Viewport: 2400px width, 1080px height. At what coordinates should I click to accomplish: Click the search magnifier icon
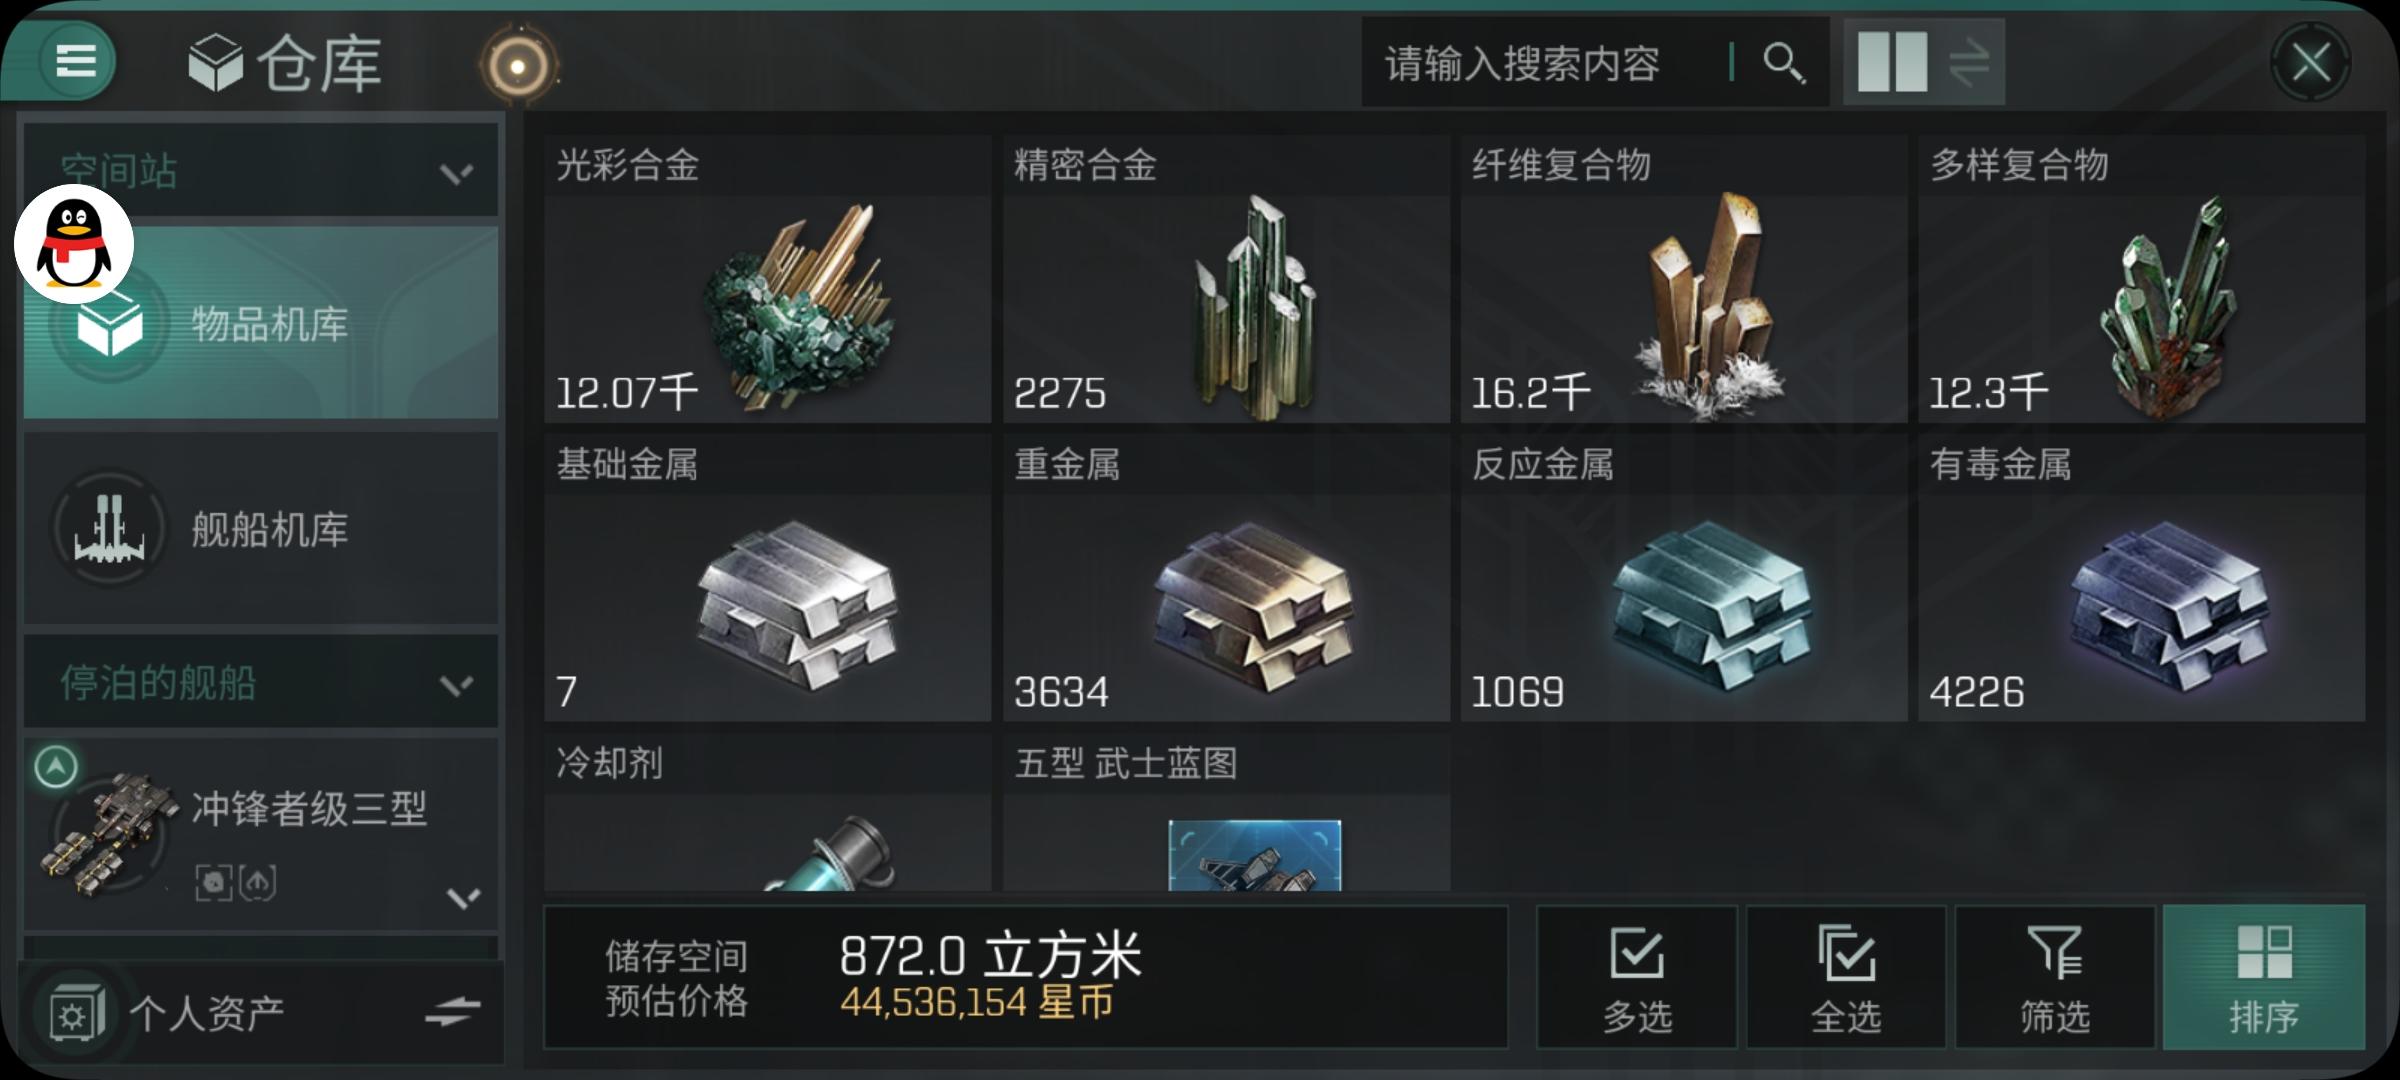[x=1783, y=63]
